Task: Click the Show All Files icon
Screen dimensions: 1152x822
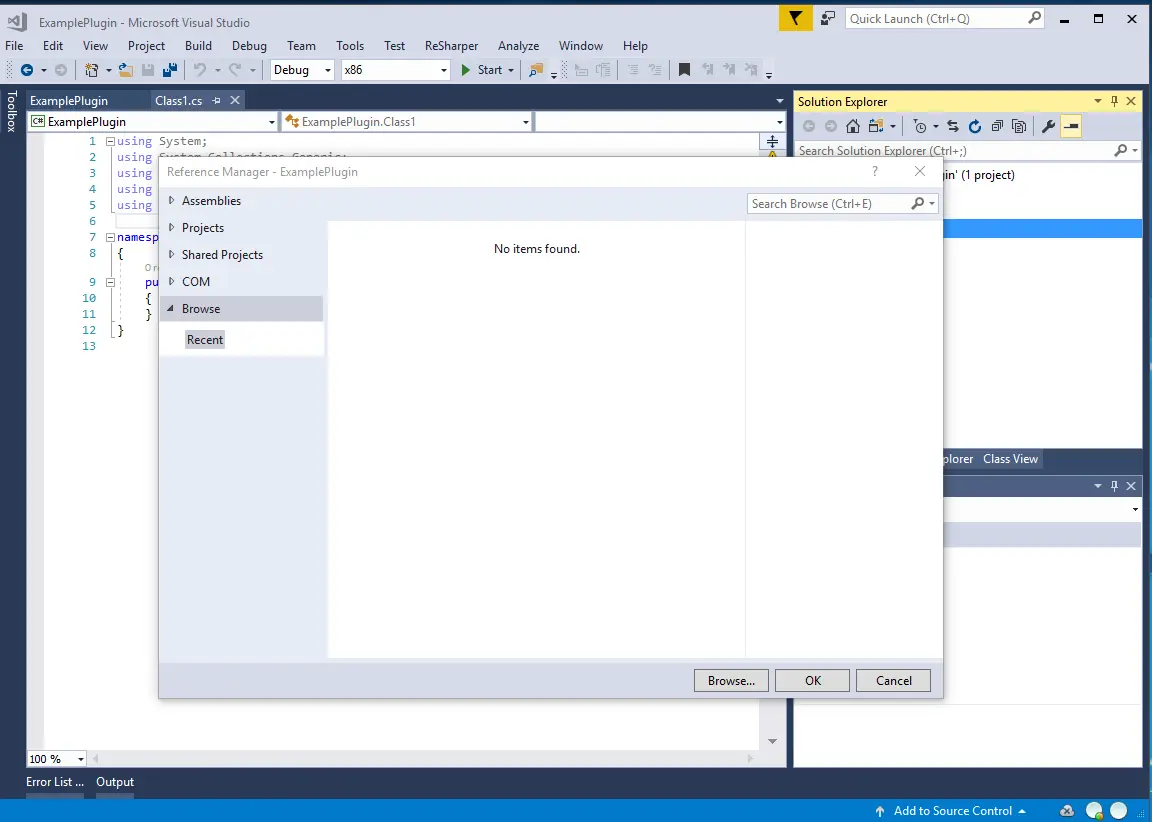Action: pyautogui.click(x=1019, y=126)
